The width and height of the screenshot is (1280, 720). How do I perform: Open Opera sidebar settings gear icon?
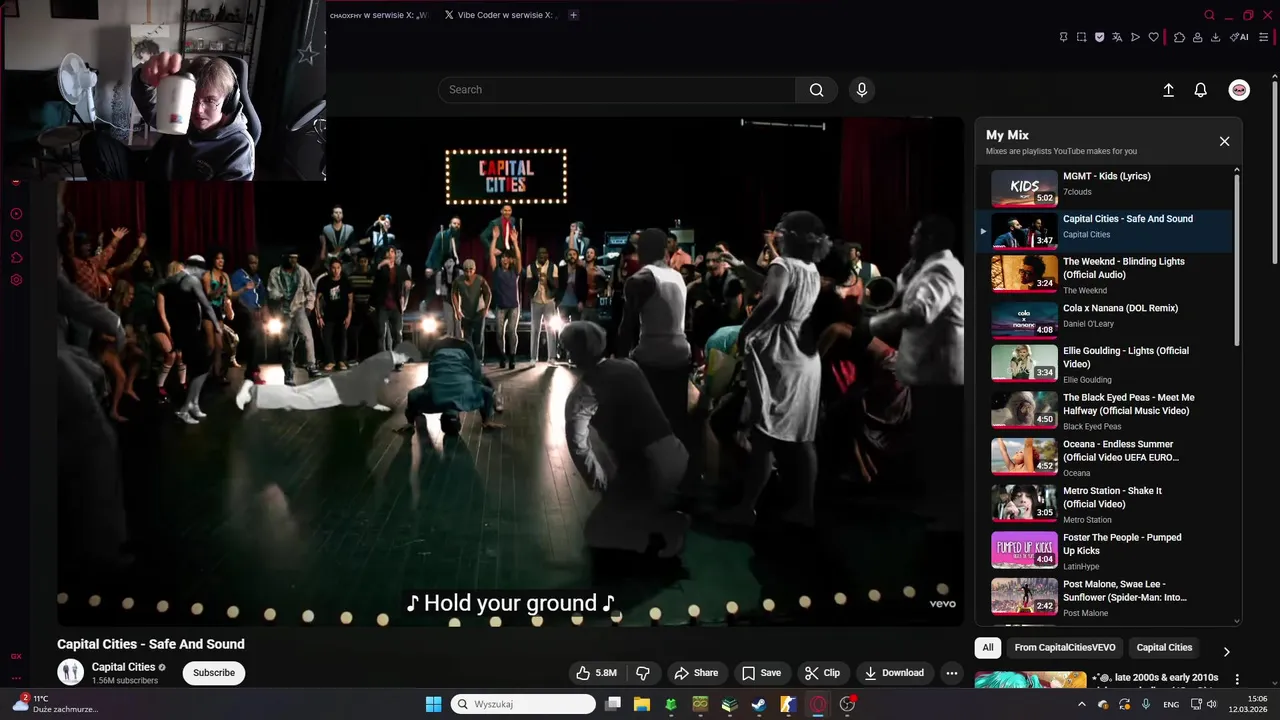pos(16,280)
